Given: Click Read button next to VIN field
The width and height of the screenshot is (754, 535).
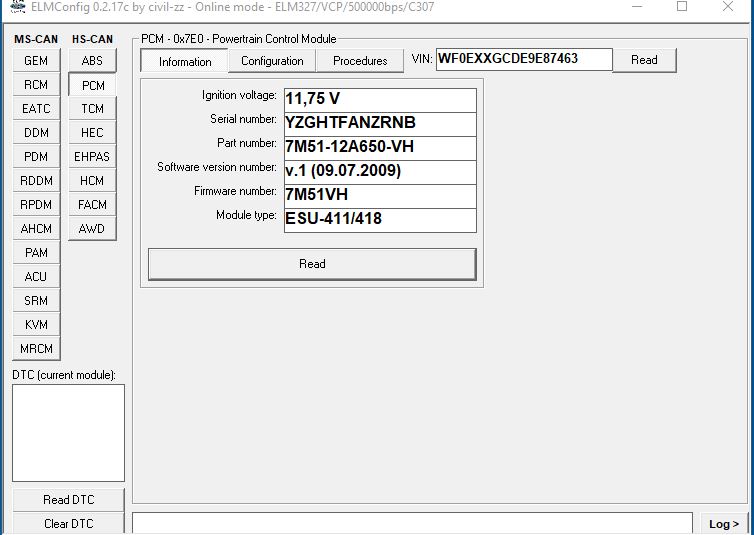Looking at the screenshot, I should coord(644,60).
